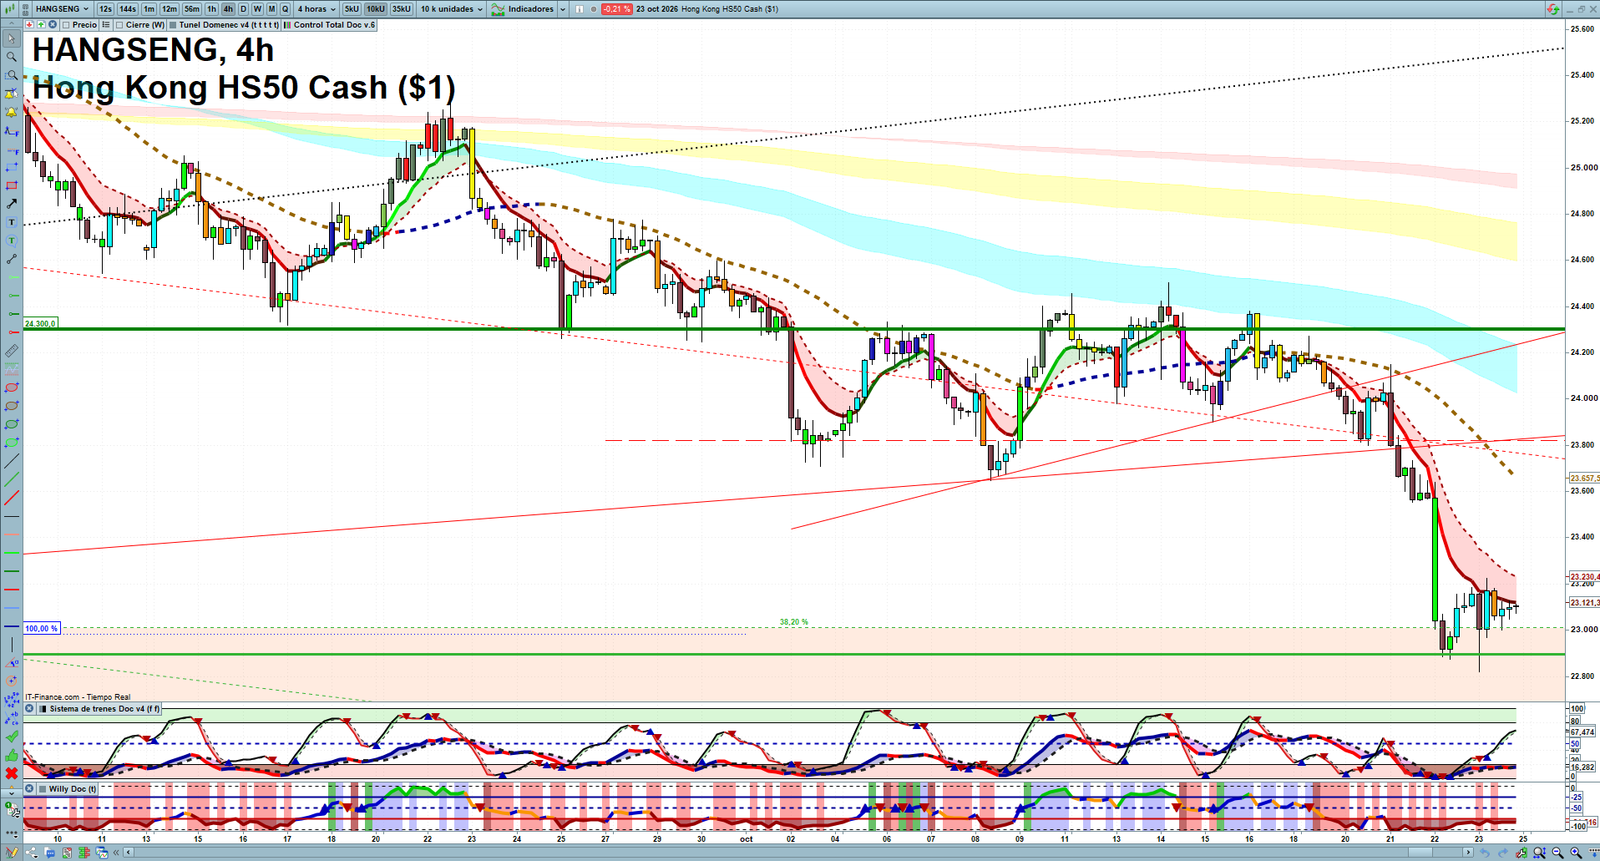Open the 4 horas timeframe dropdown
This screenshot has height=861, width=1600.
tap(316, 9)
